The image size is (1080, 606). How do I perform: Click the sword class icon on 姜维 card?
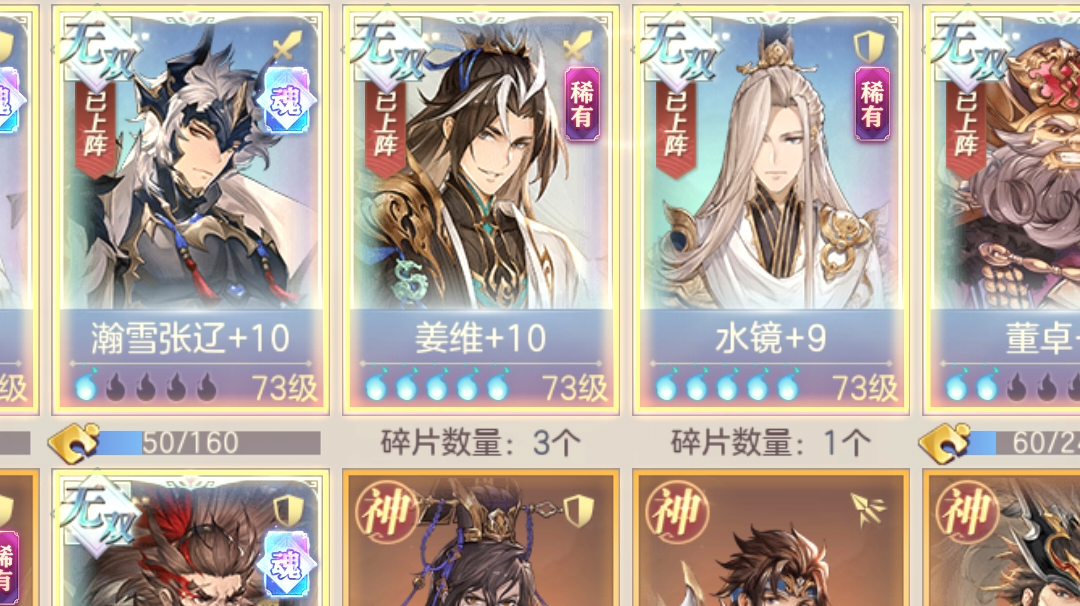(578, 45)
